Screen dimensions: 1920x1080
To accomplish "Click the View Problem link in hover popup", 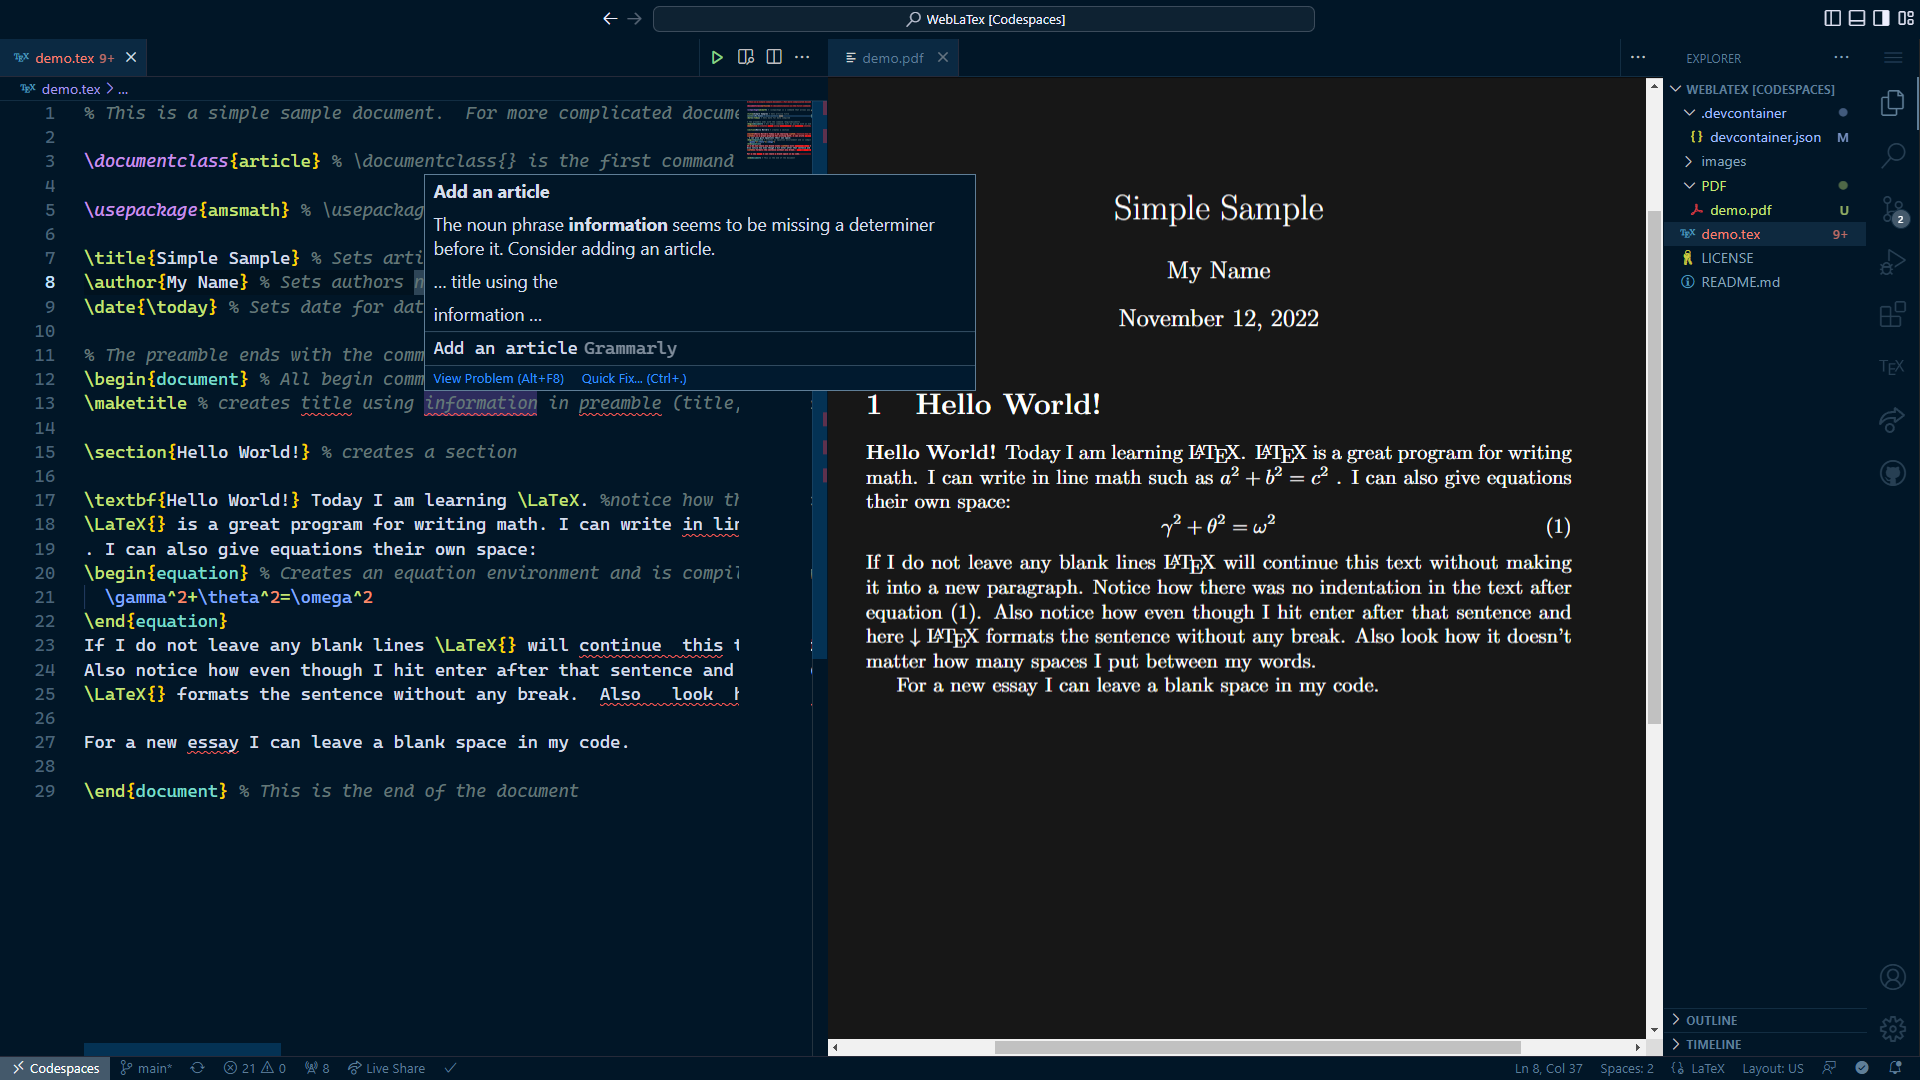I will click(x=498, y=379).
